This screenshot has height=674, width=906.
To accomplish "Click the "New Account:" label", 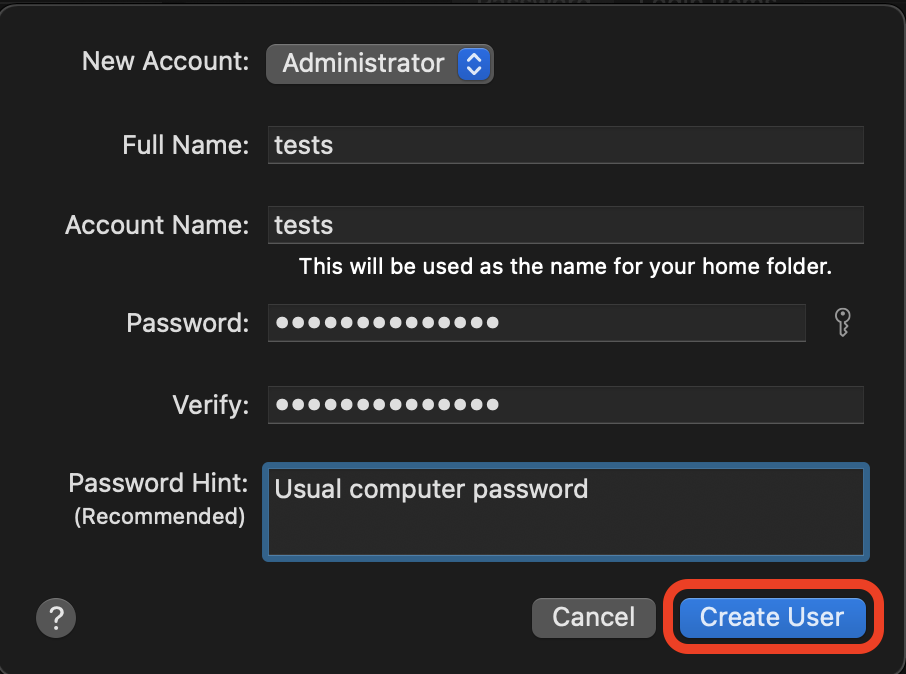I will (x=165, y=61).
